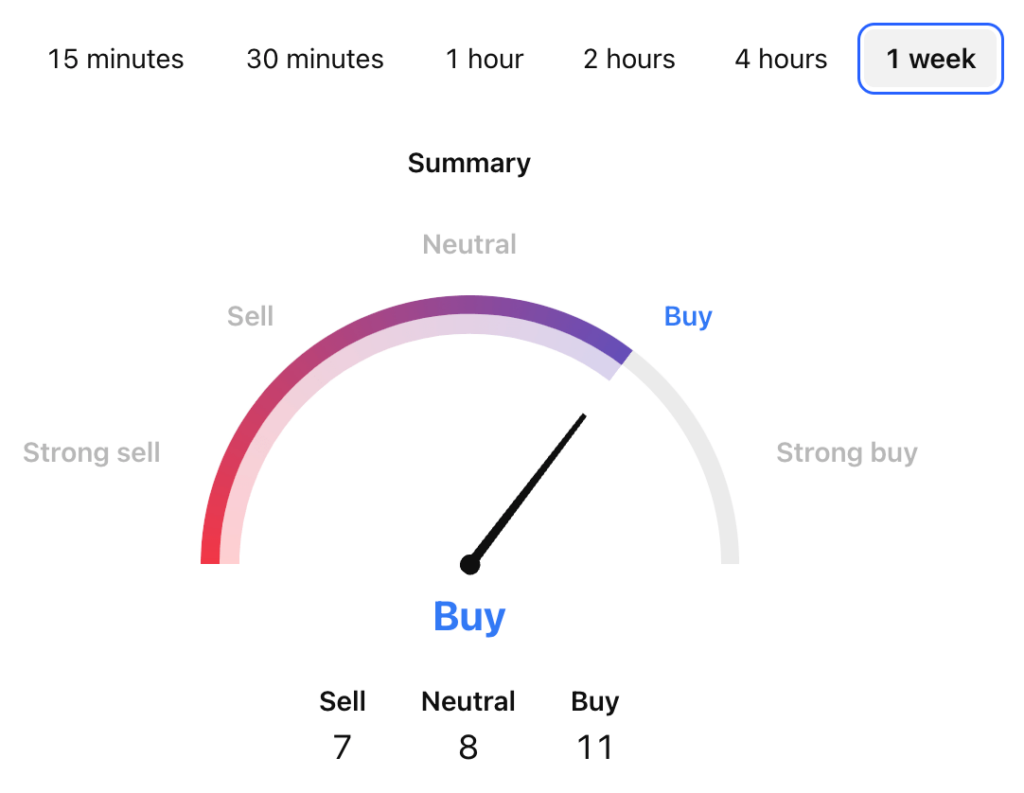Open the 2 hours timeframe tab
The width and height of the screenshot is (1024, 793).
coord(629,59)
